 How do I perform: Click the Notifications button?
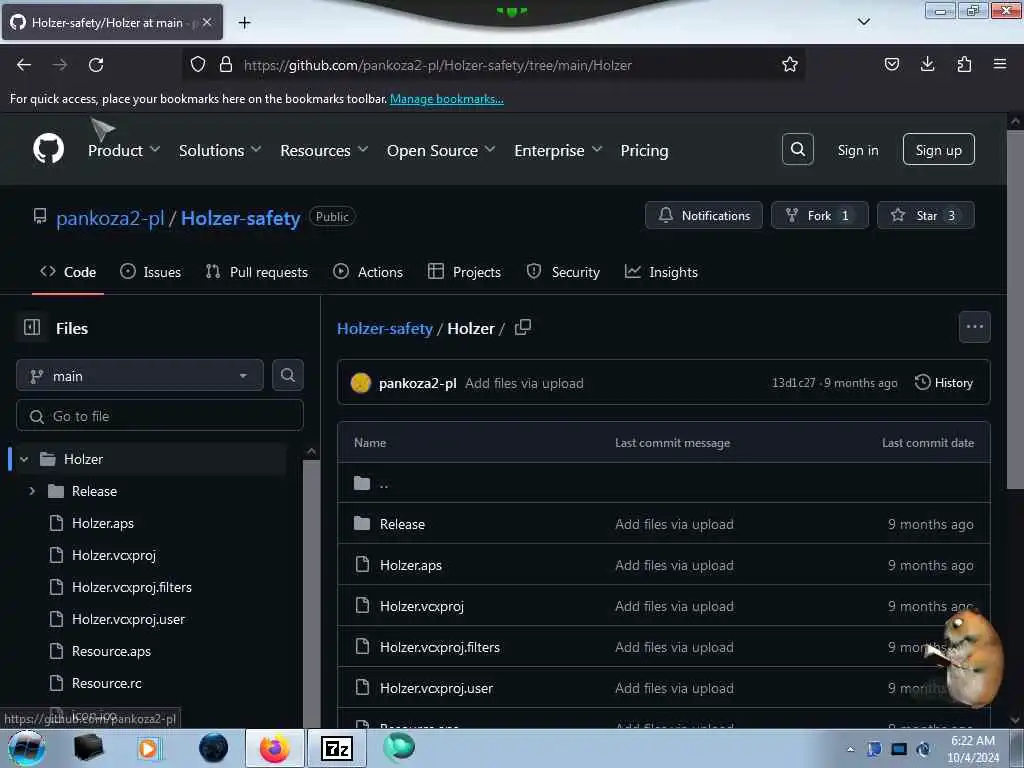[x=703, y=215]
